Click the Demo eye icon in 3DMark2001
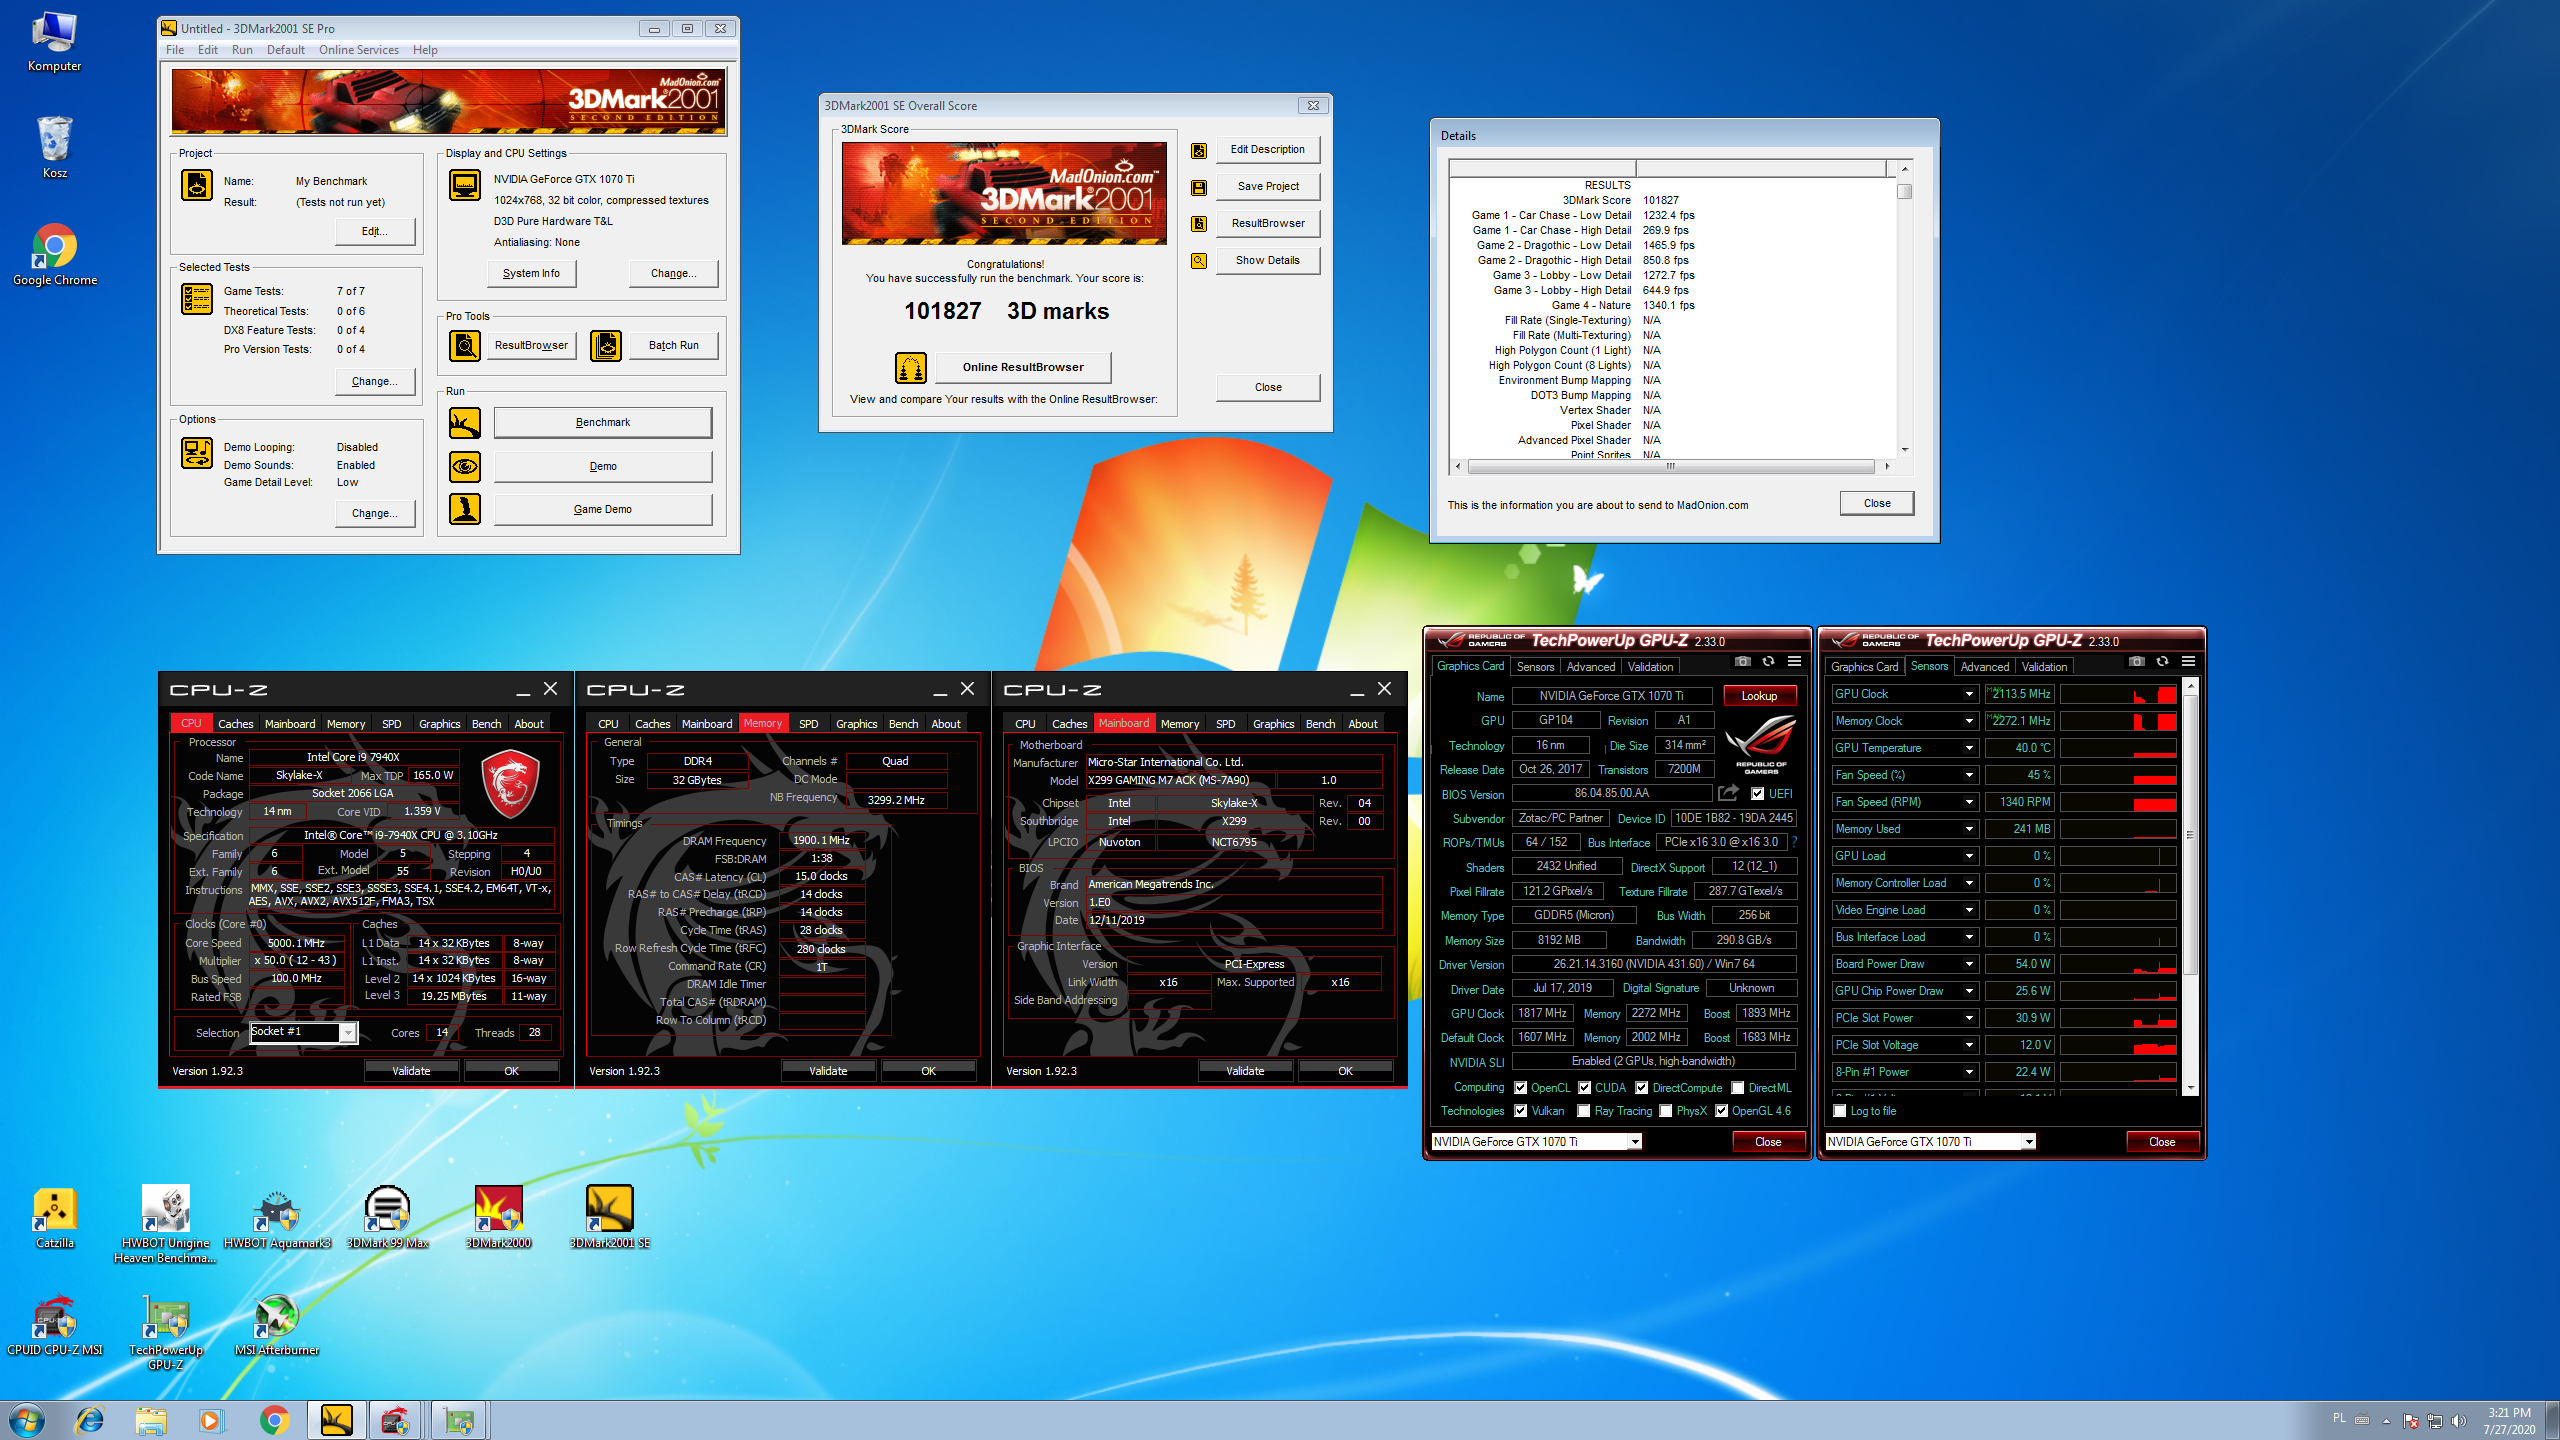Screen dimensions: 2560x1440 tap(465, 466)
